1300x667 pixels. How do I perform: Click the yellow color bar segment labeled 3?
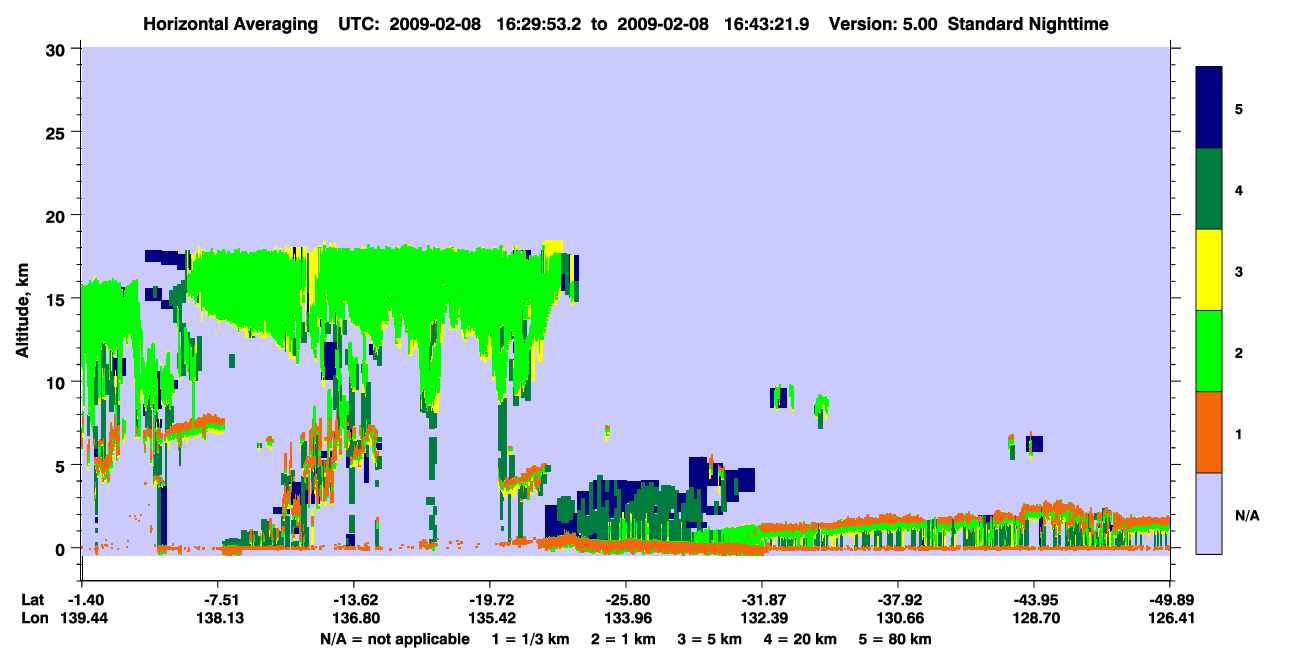click(x=1209, y=269)
